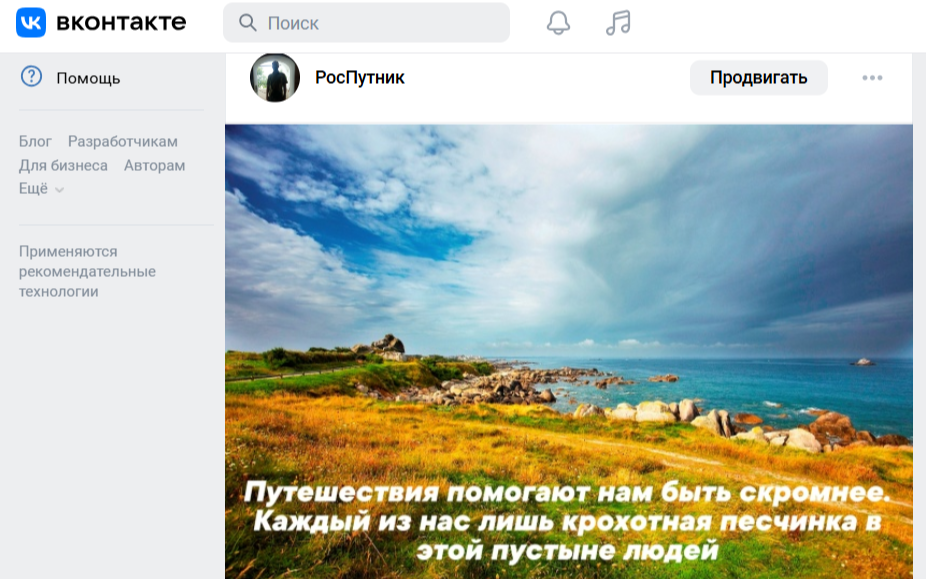Click the question mark help icon
The height and width of the screenshot is (579, 926).
[x=32, y=77]
